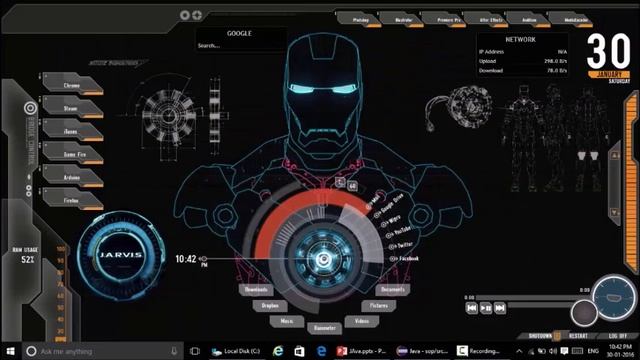
Task: Open Task View on the taskbar
Action: 195,351
